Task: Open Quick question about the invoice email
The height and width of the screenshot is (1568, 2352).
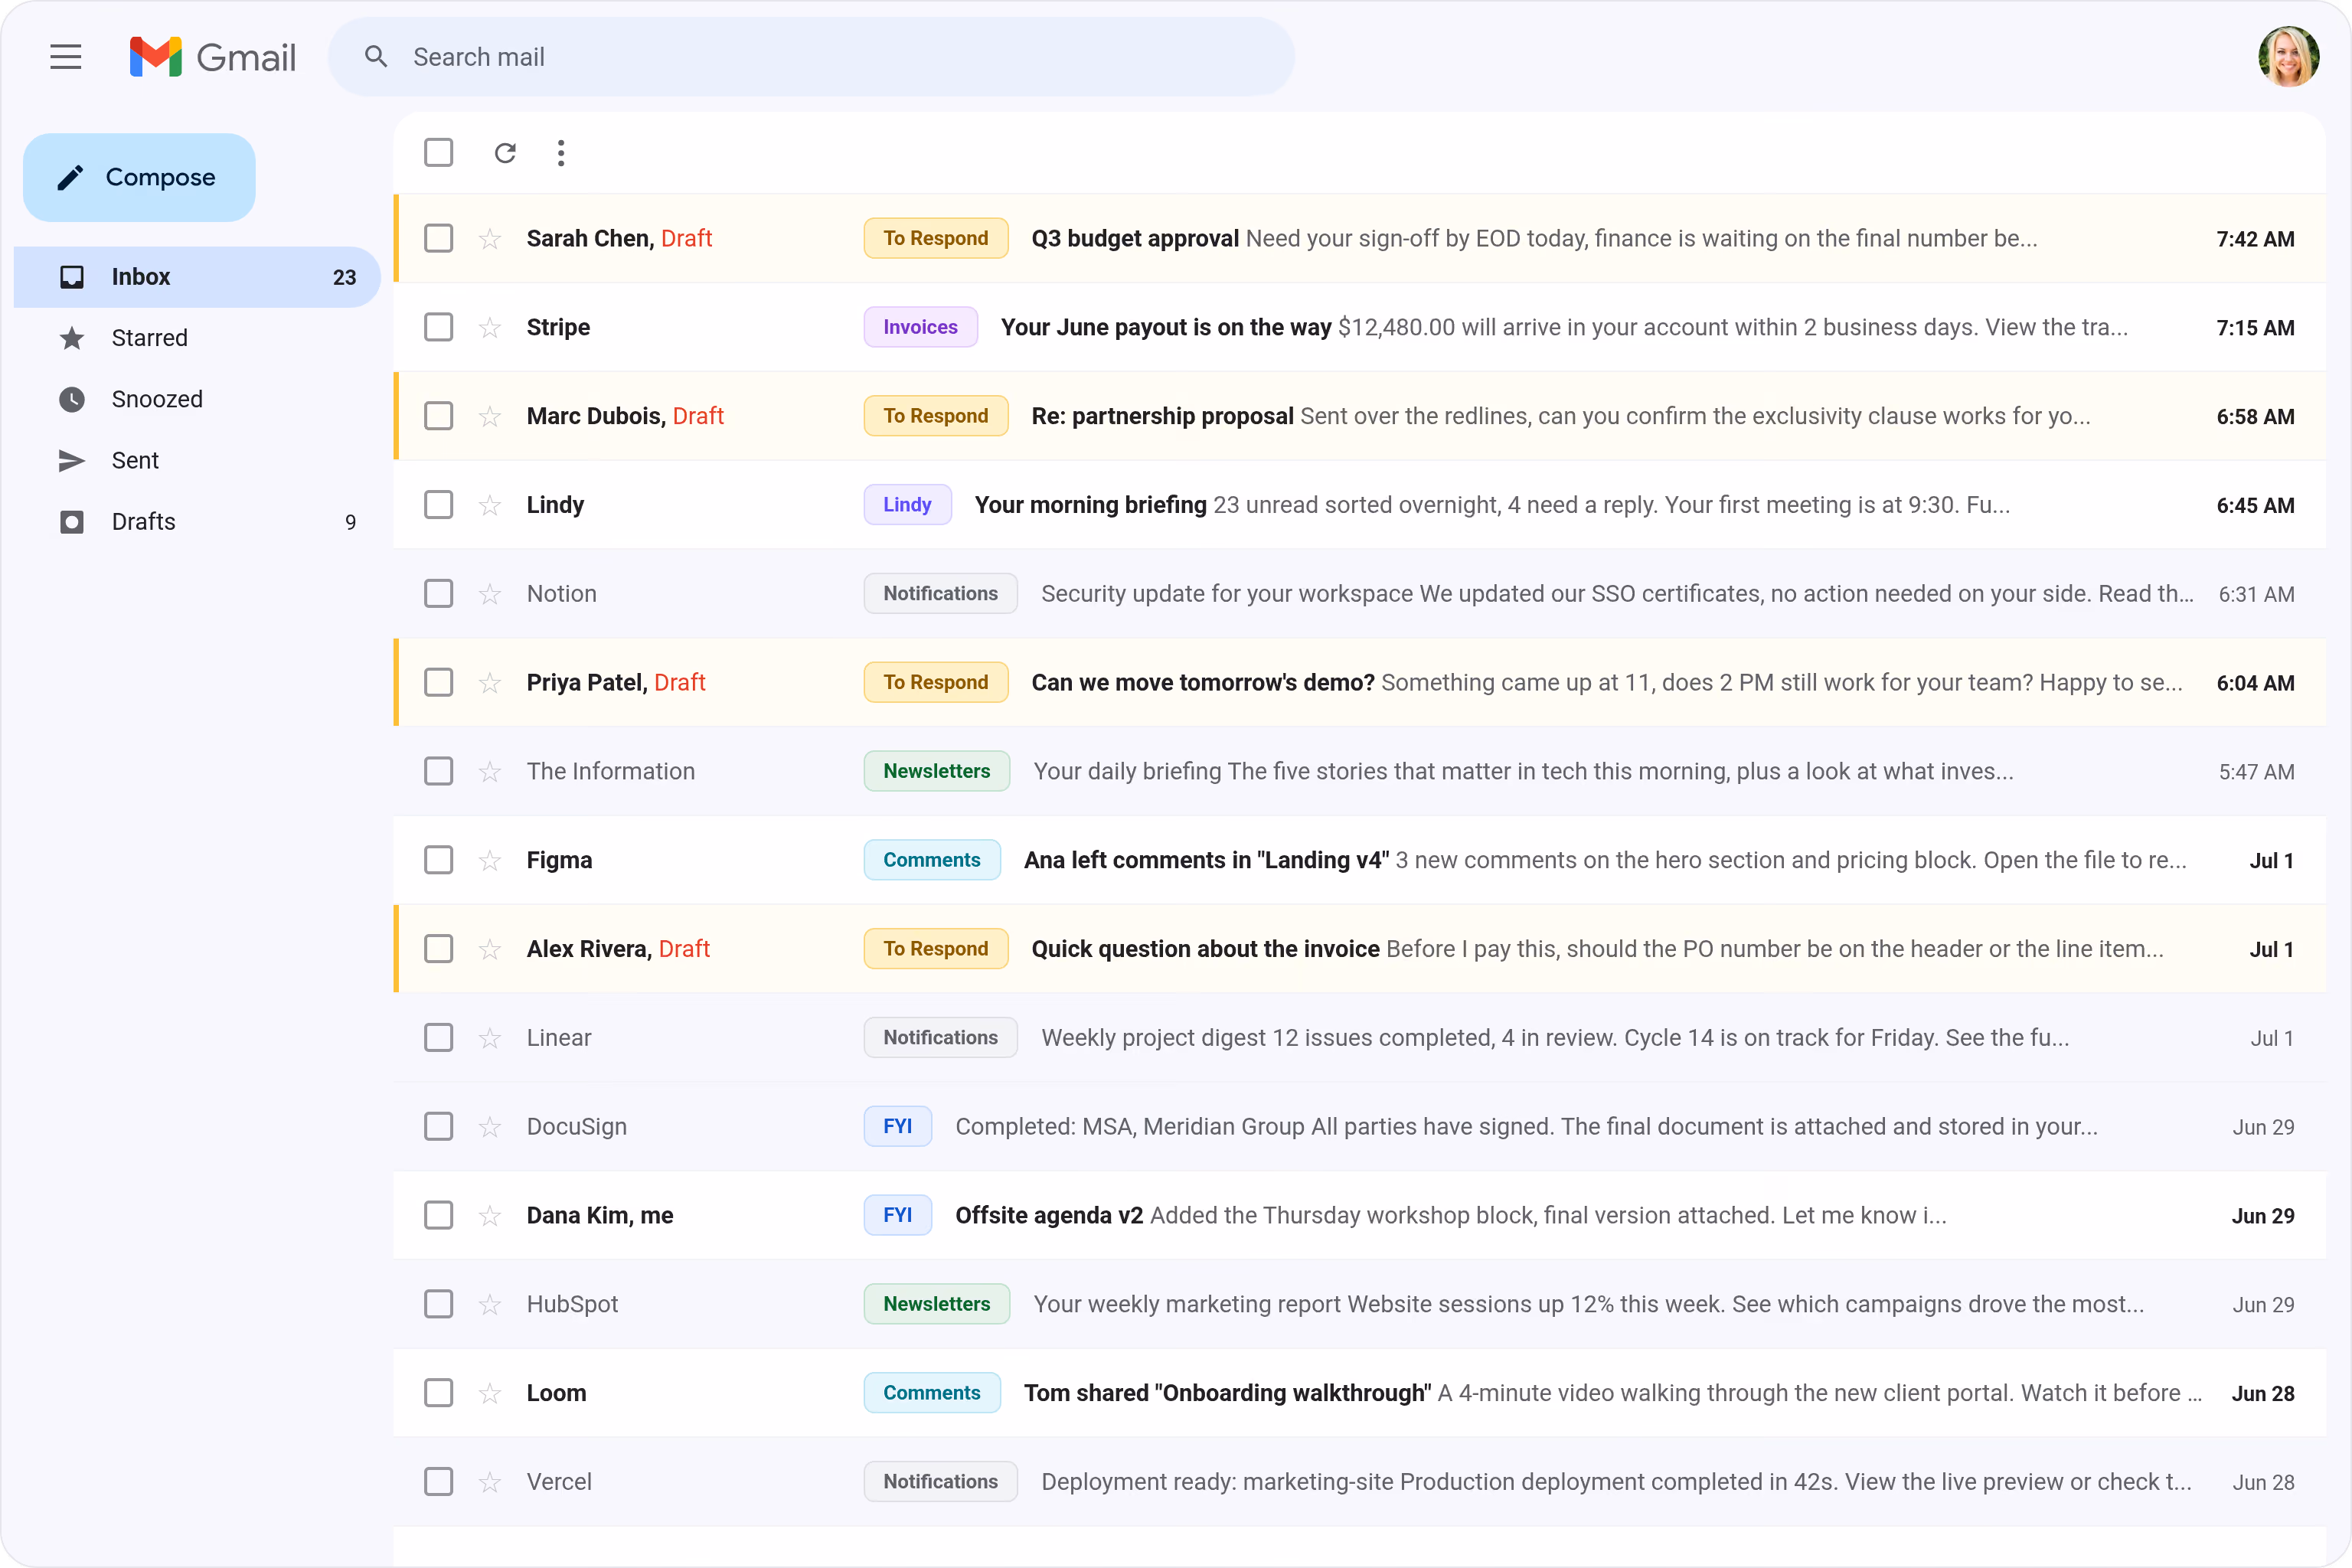Action: pos(1360,949)
